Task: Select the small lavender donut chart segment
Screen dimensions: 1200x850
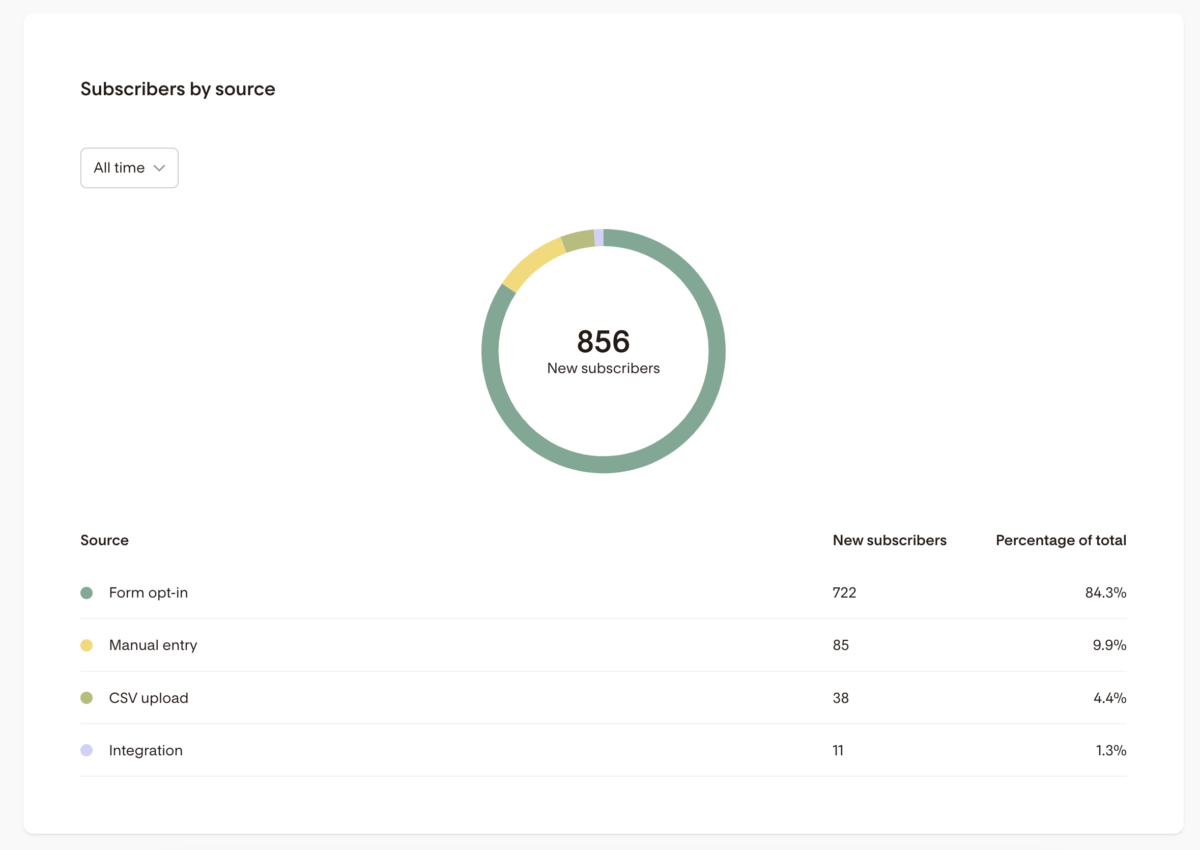Action: [598, 237]
